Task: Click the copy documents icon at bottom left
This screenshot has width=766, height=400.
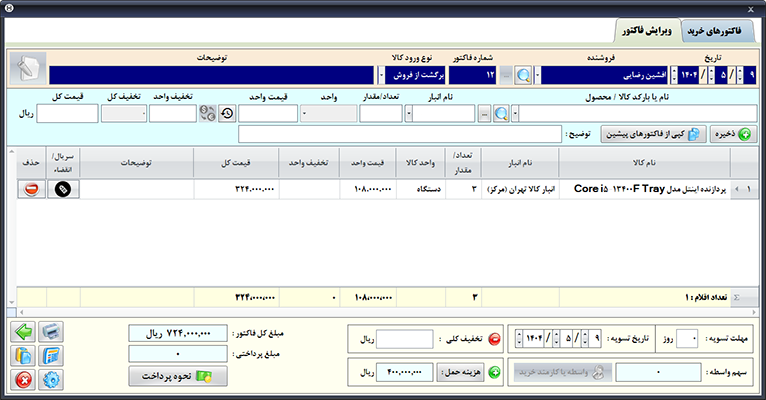Action: 23,356
